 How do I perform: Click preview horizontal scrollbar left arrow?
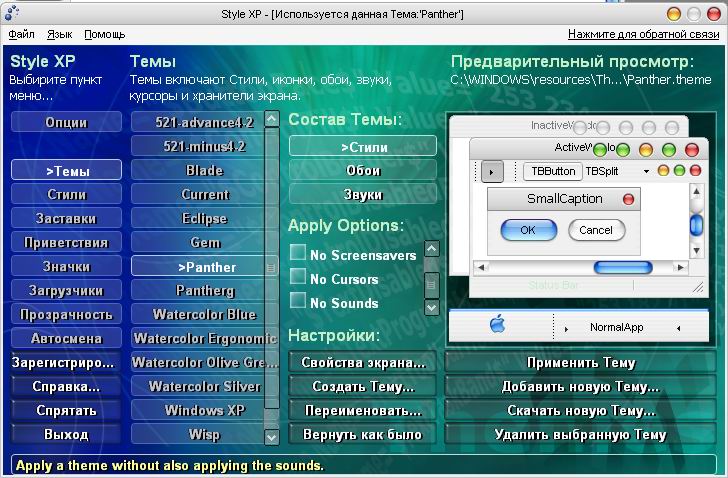(x=481, y=267)
